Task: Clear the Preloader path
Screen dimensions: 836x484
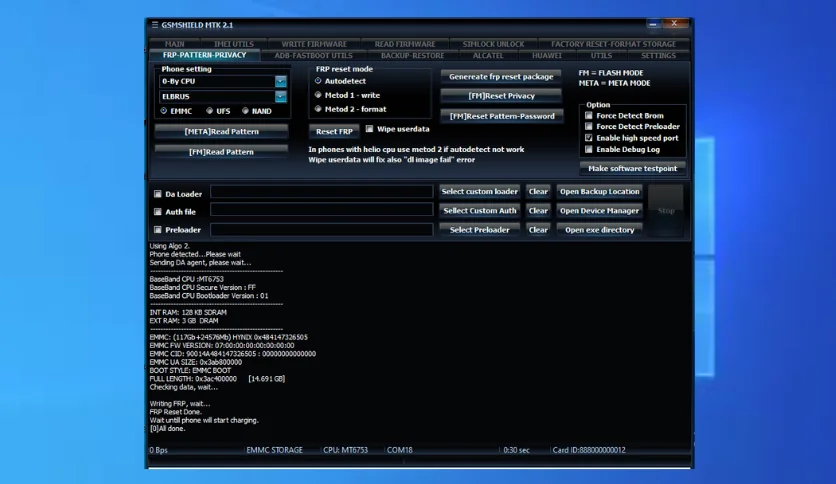Action: [538, 230]
